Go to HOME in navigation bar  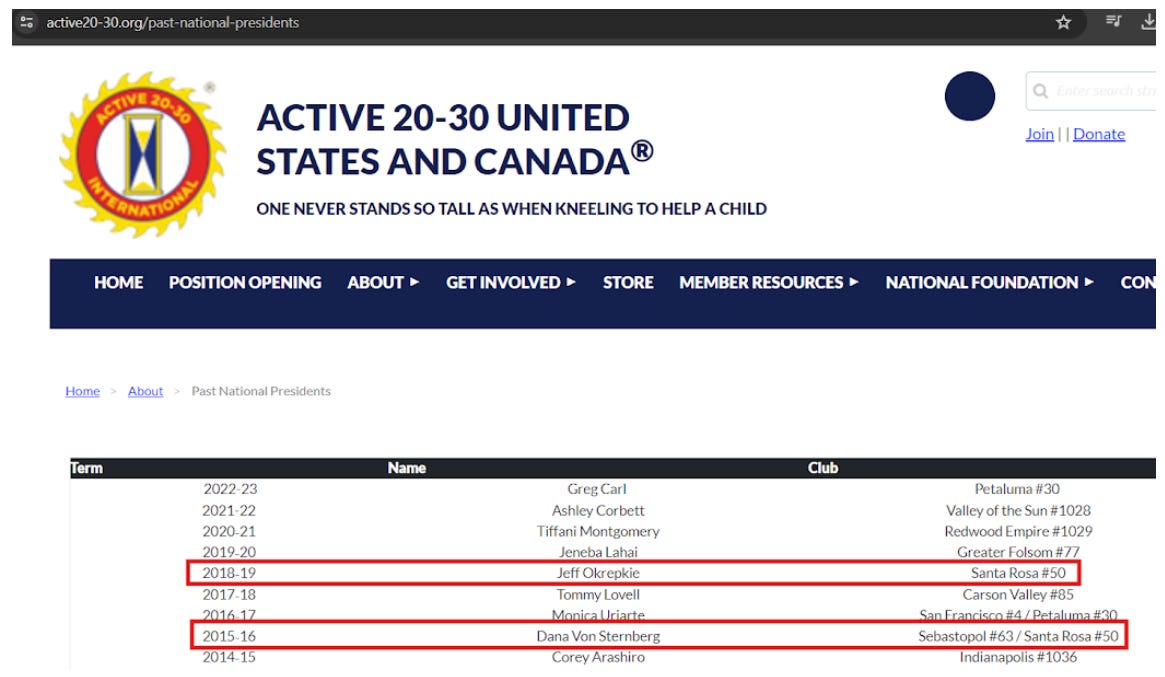119,282
